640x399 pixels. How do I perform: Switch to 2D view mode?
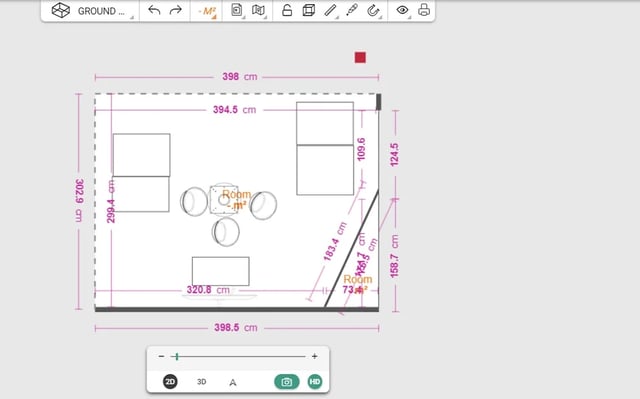pos(170,382)
